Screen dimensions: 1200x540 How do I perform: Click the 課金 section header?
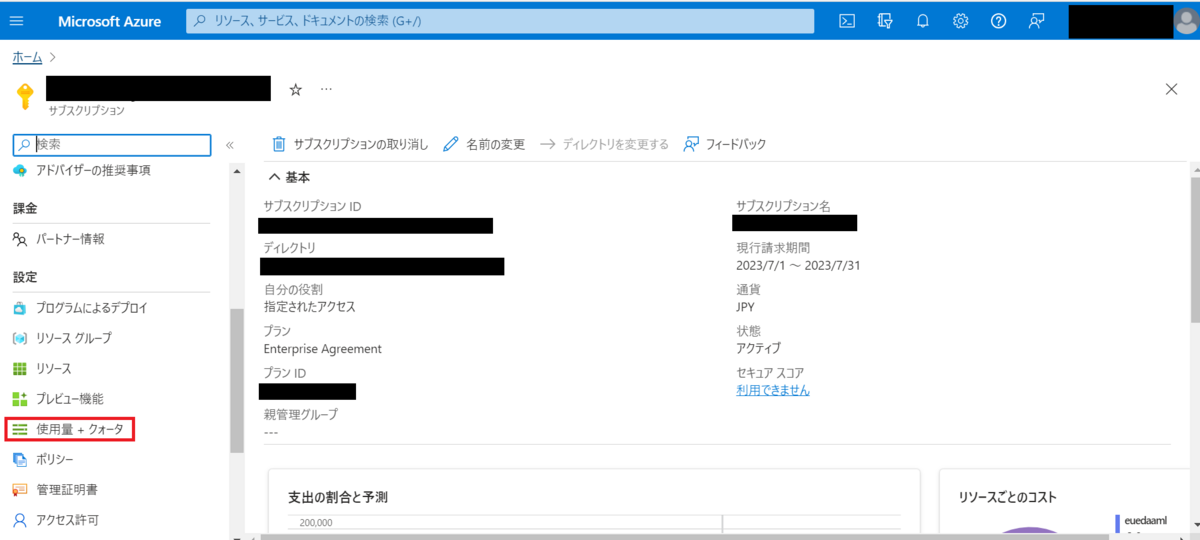[25, 208]
